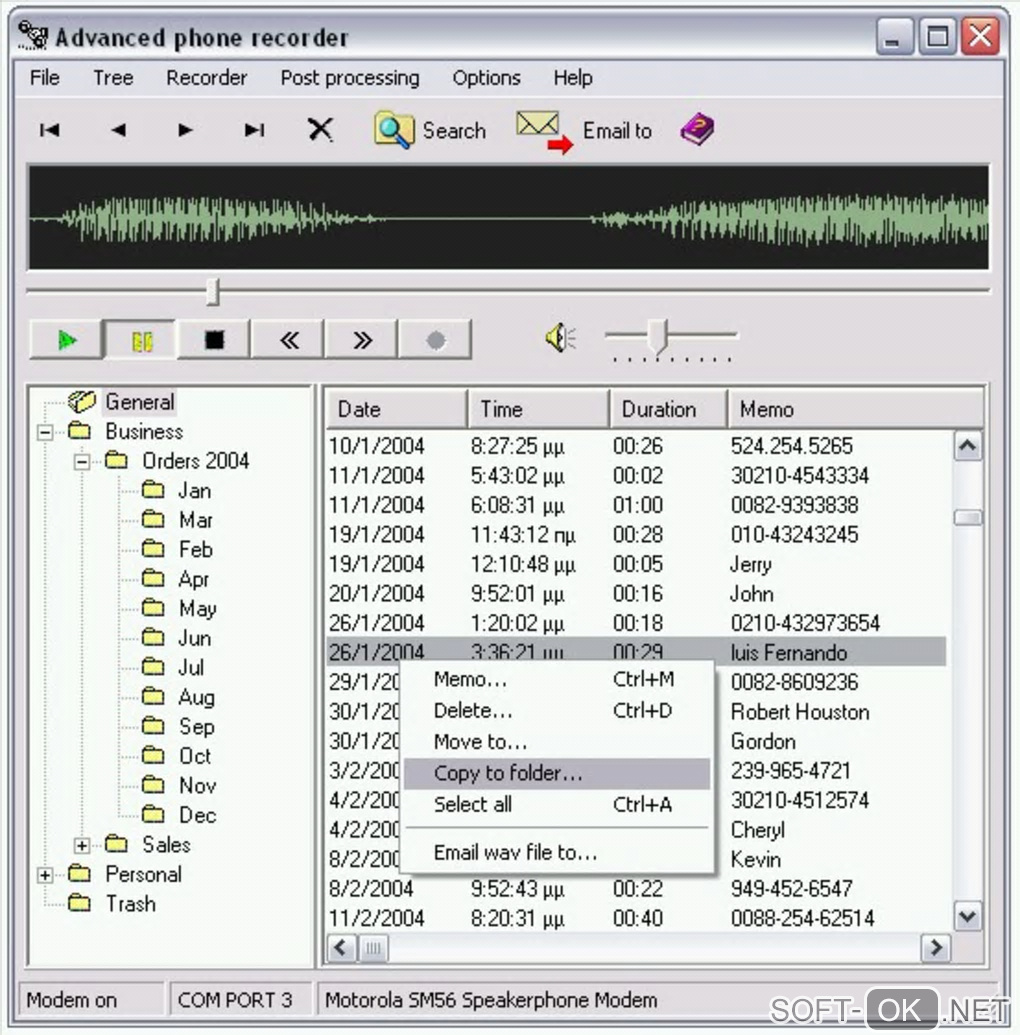Expand the Sales folder tree node

82,845
